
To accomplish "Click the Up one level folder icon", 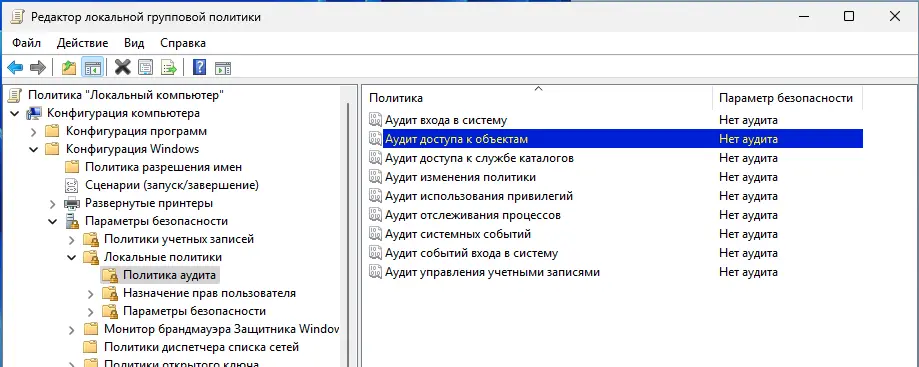I will click(x=69, y=67).
